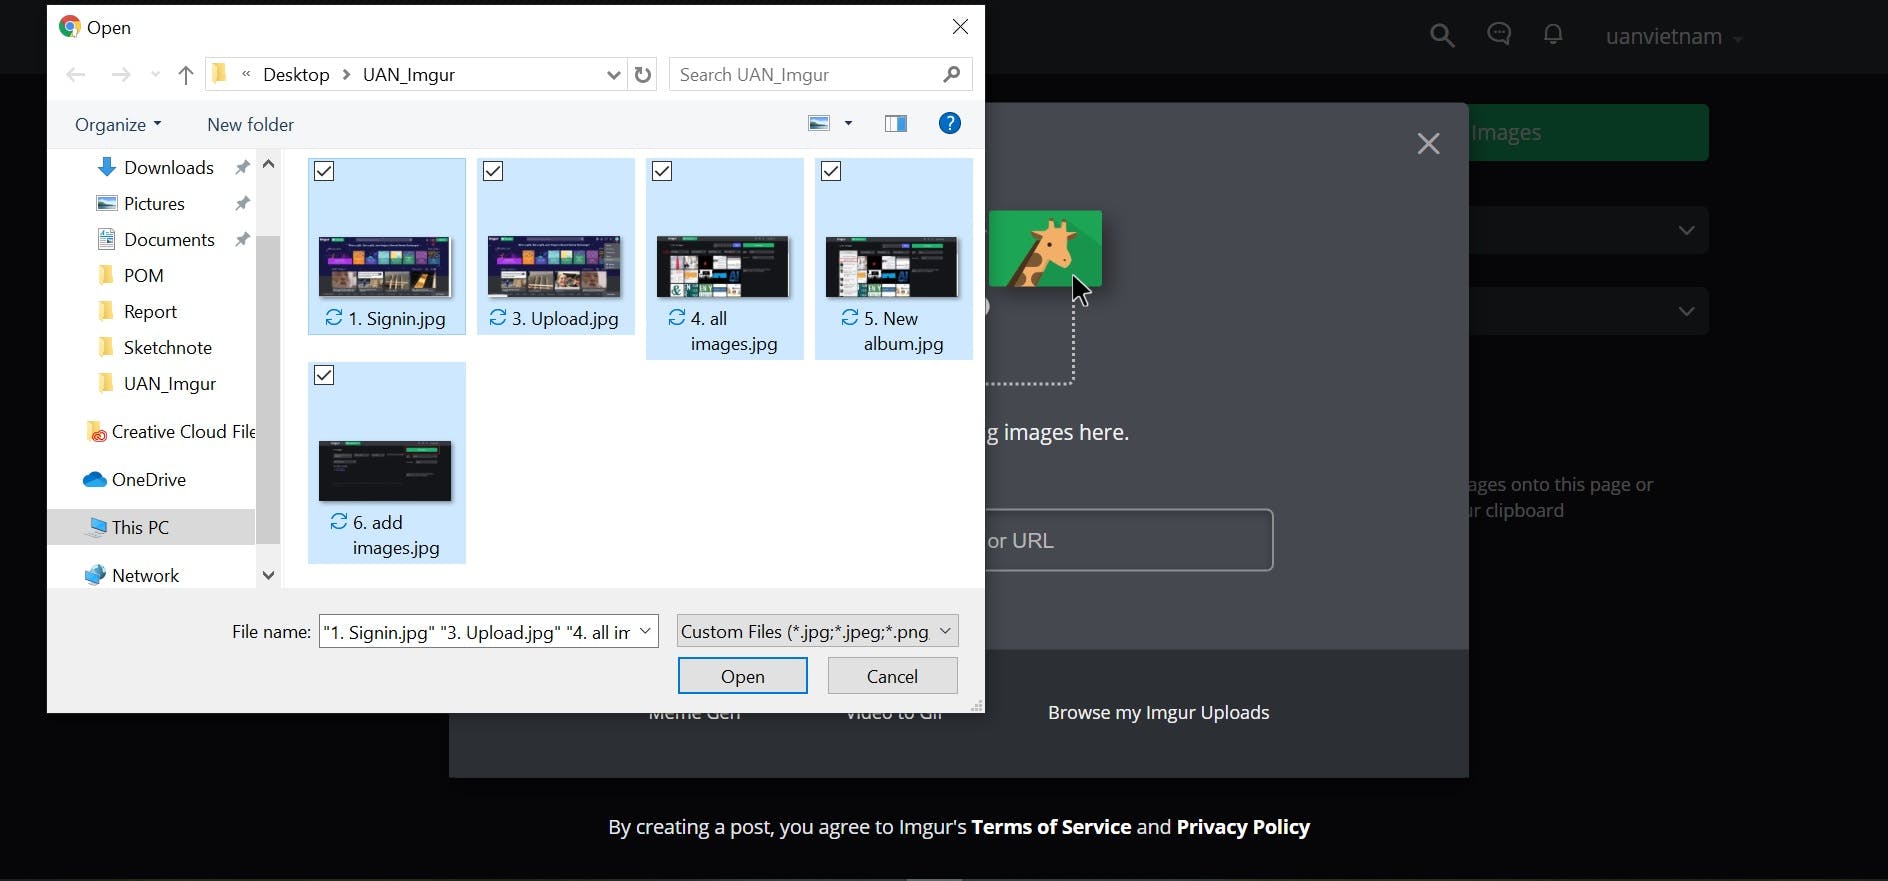Click the Back arrow in Open dialog
Viewport: 1888px width, 881px height.
click(76, 75)
